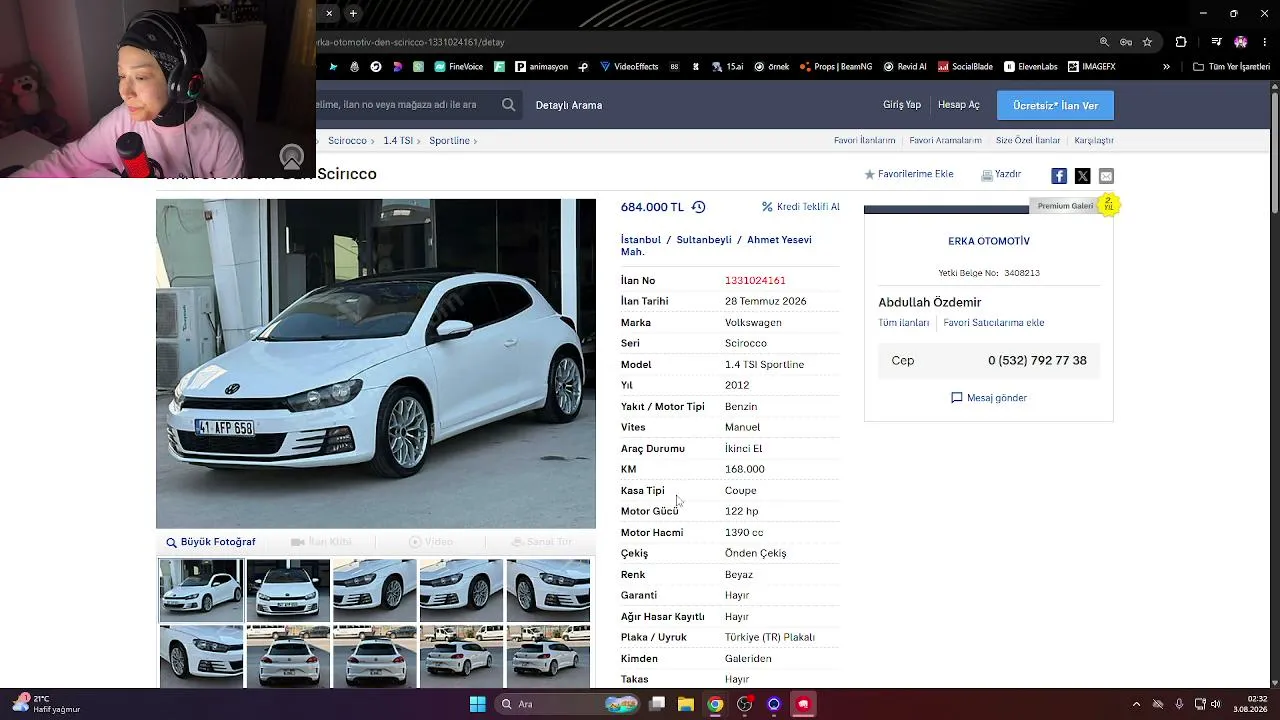Image resolution: width=1280 pixels, height=720 pixels.
Task: Click the Ücretsiz İlan Ver button
Action: (1055, 105)
